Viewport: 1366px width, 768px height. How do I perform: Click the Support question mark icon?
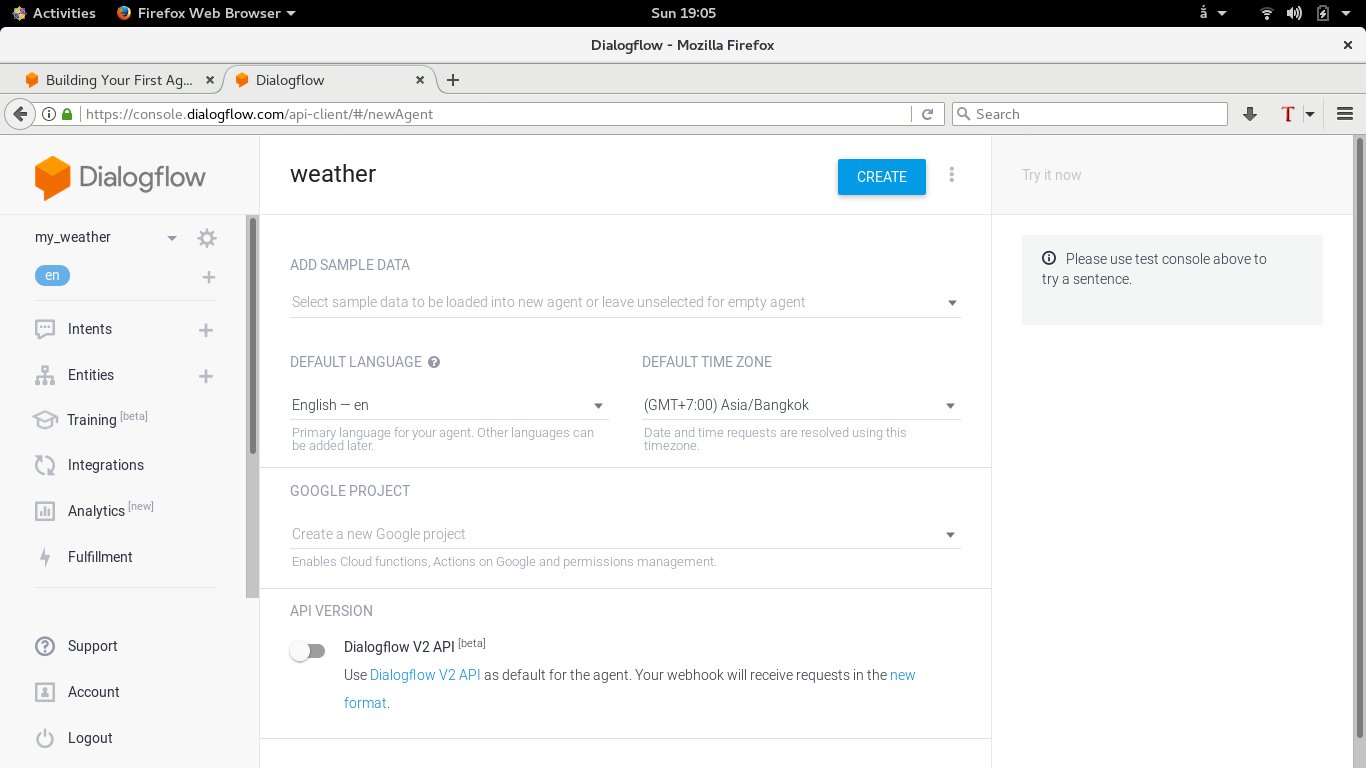45,646
